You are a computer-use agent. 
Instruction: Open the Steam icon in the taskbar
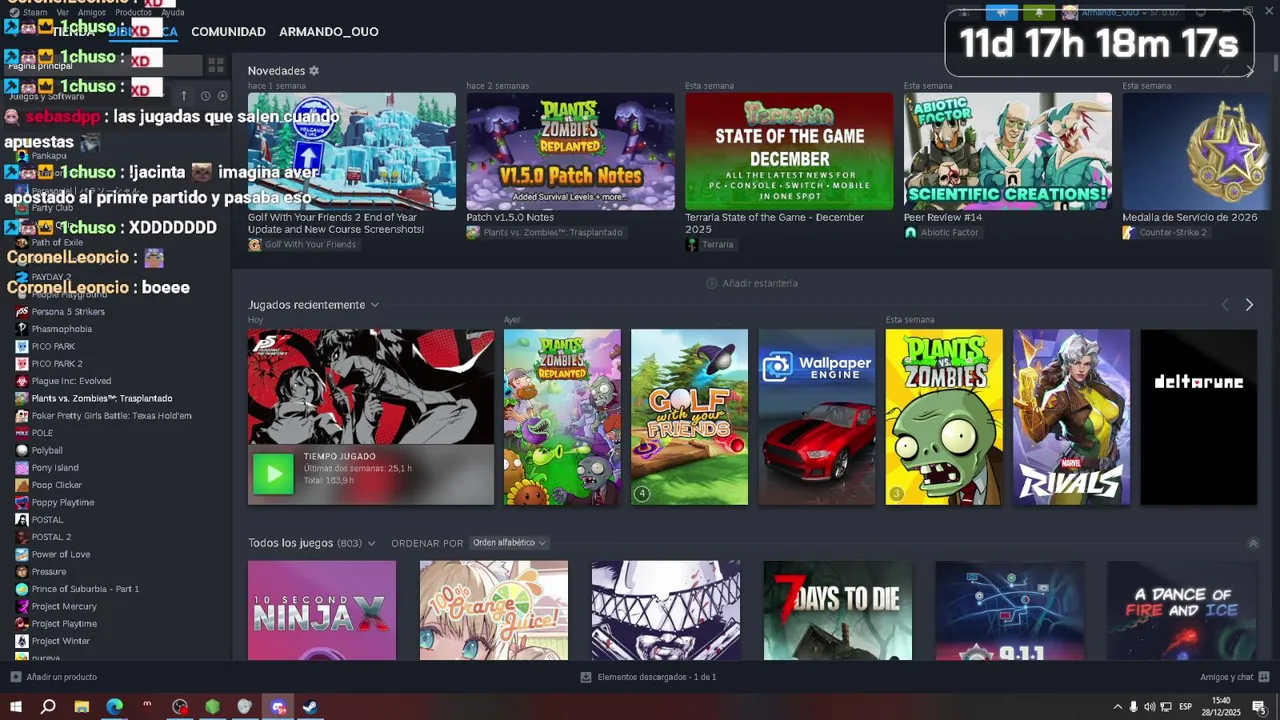tap(311, 707)
